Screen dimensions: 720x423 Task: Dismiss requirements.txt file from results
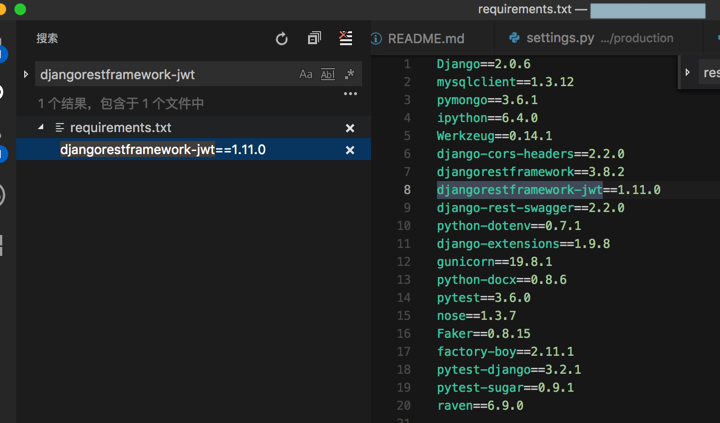(350, 128)
